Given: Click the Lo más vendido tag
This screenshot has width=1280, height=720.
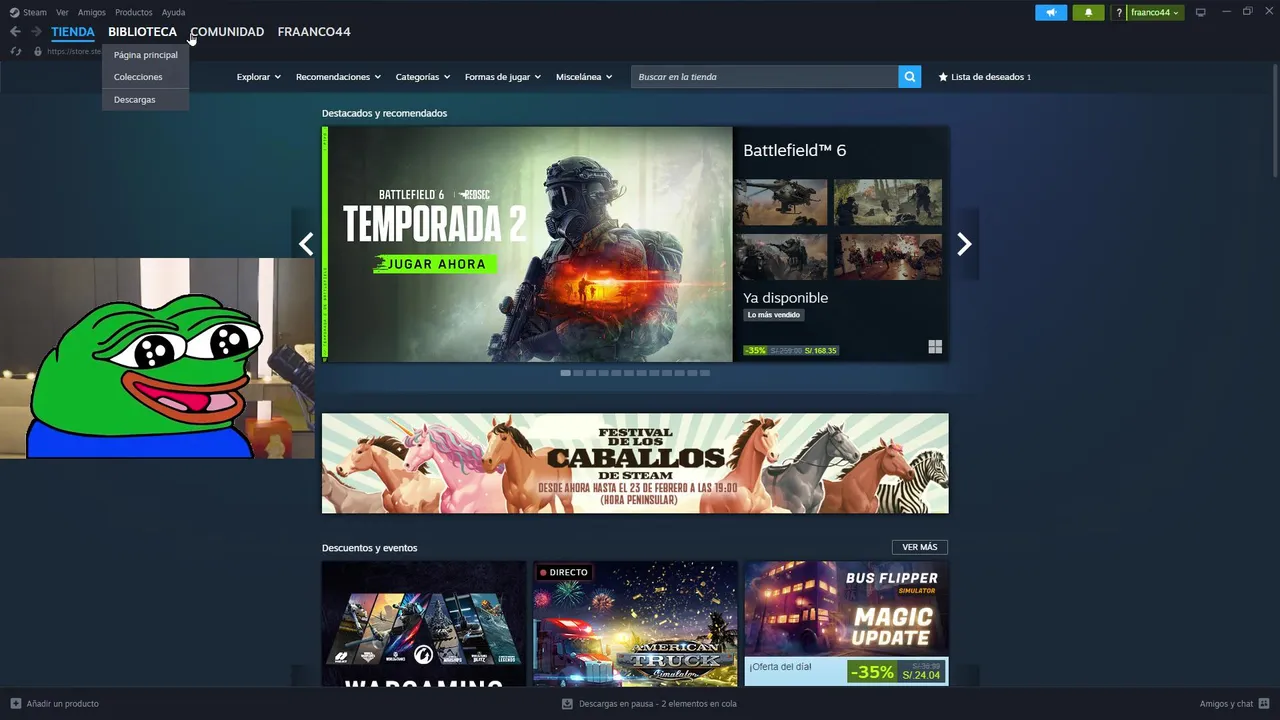Looking at the screenshot, I should 774,315.
